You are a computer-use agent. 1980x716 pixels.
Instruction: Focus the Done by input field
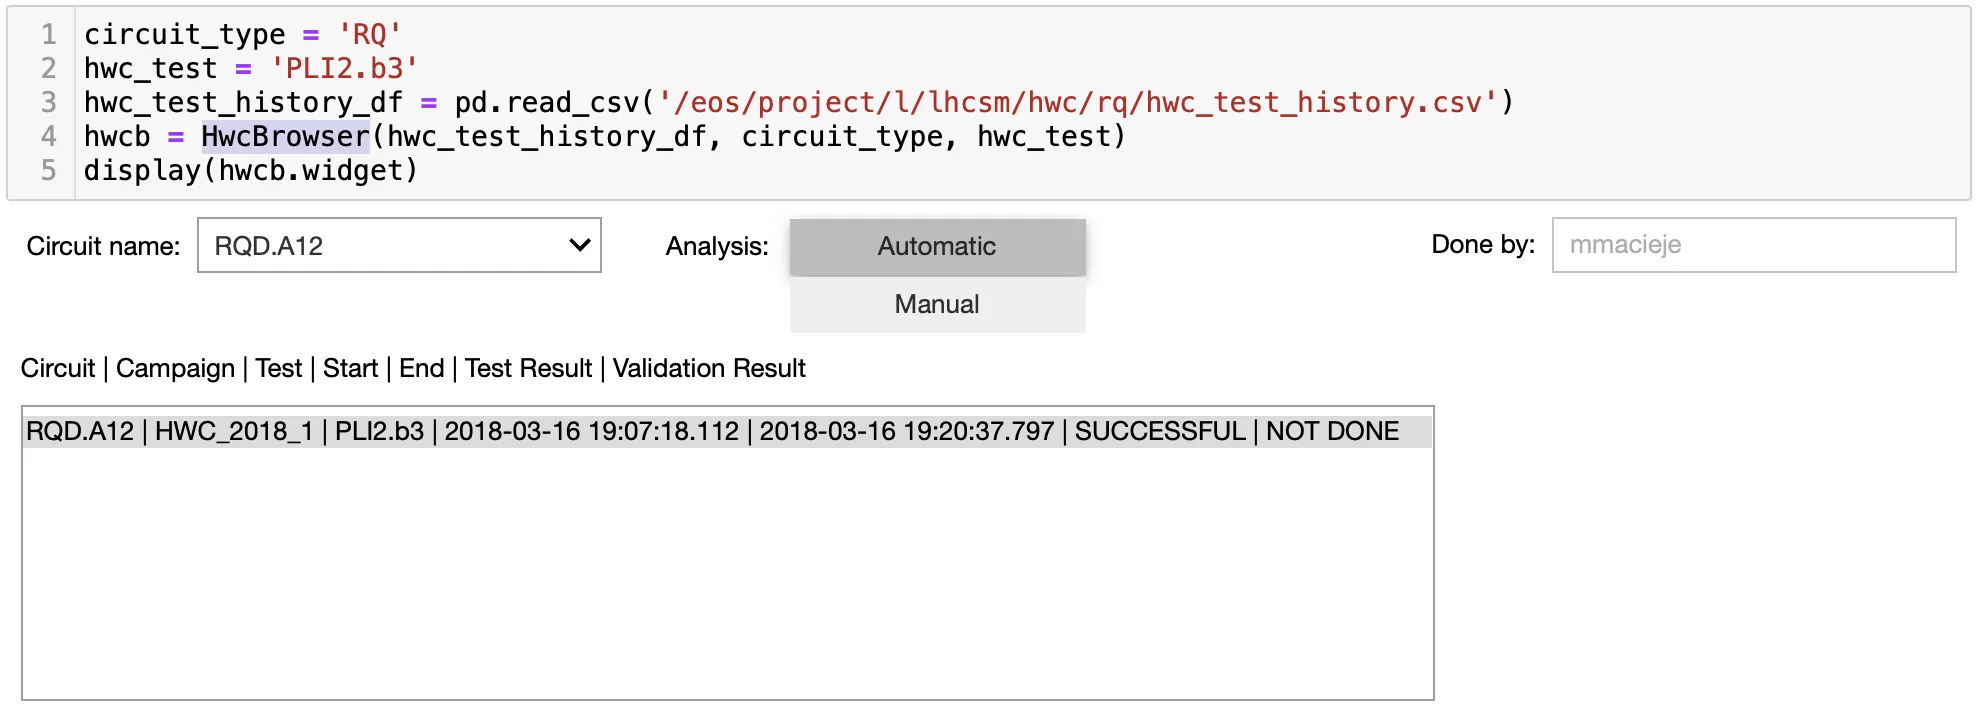pyautogui.click(x=1754, y=245)
